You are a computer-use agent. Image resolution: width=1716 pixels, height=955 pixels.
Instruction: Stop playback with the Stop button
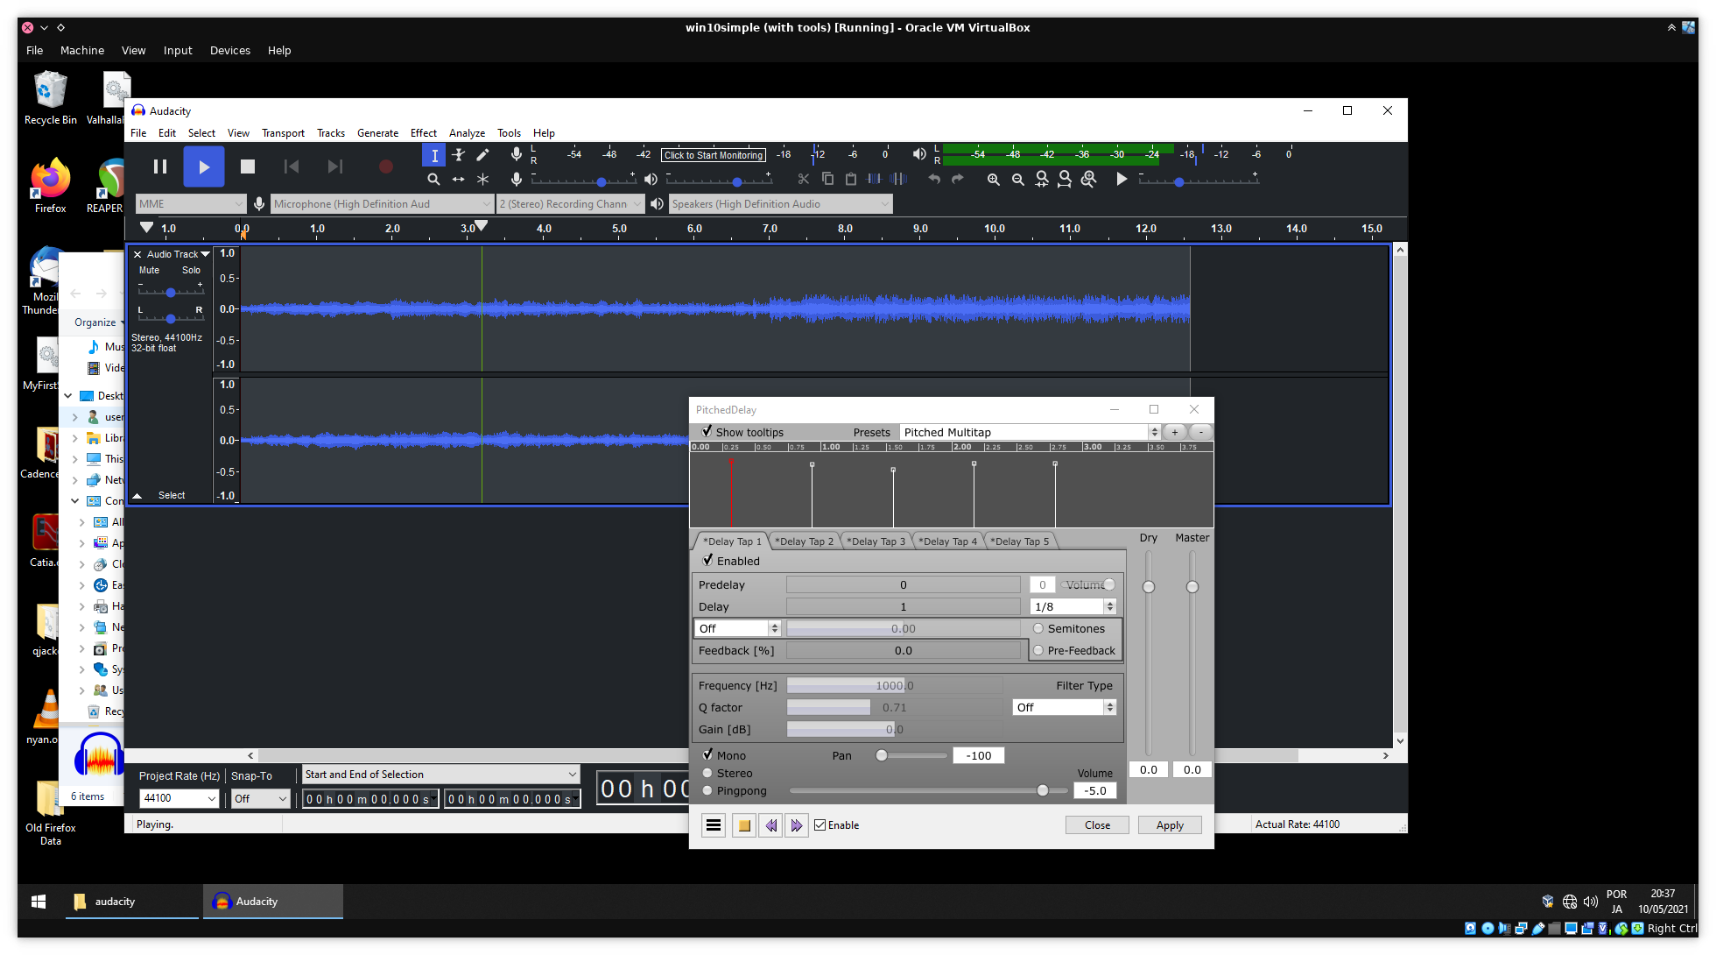pyautogui.click(x=248, y=167)
